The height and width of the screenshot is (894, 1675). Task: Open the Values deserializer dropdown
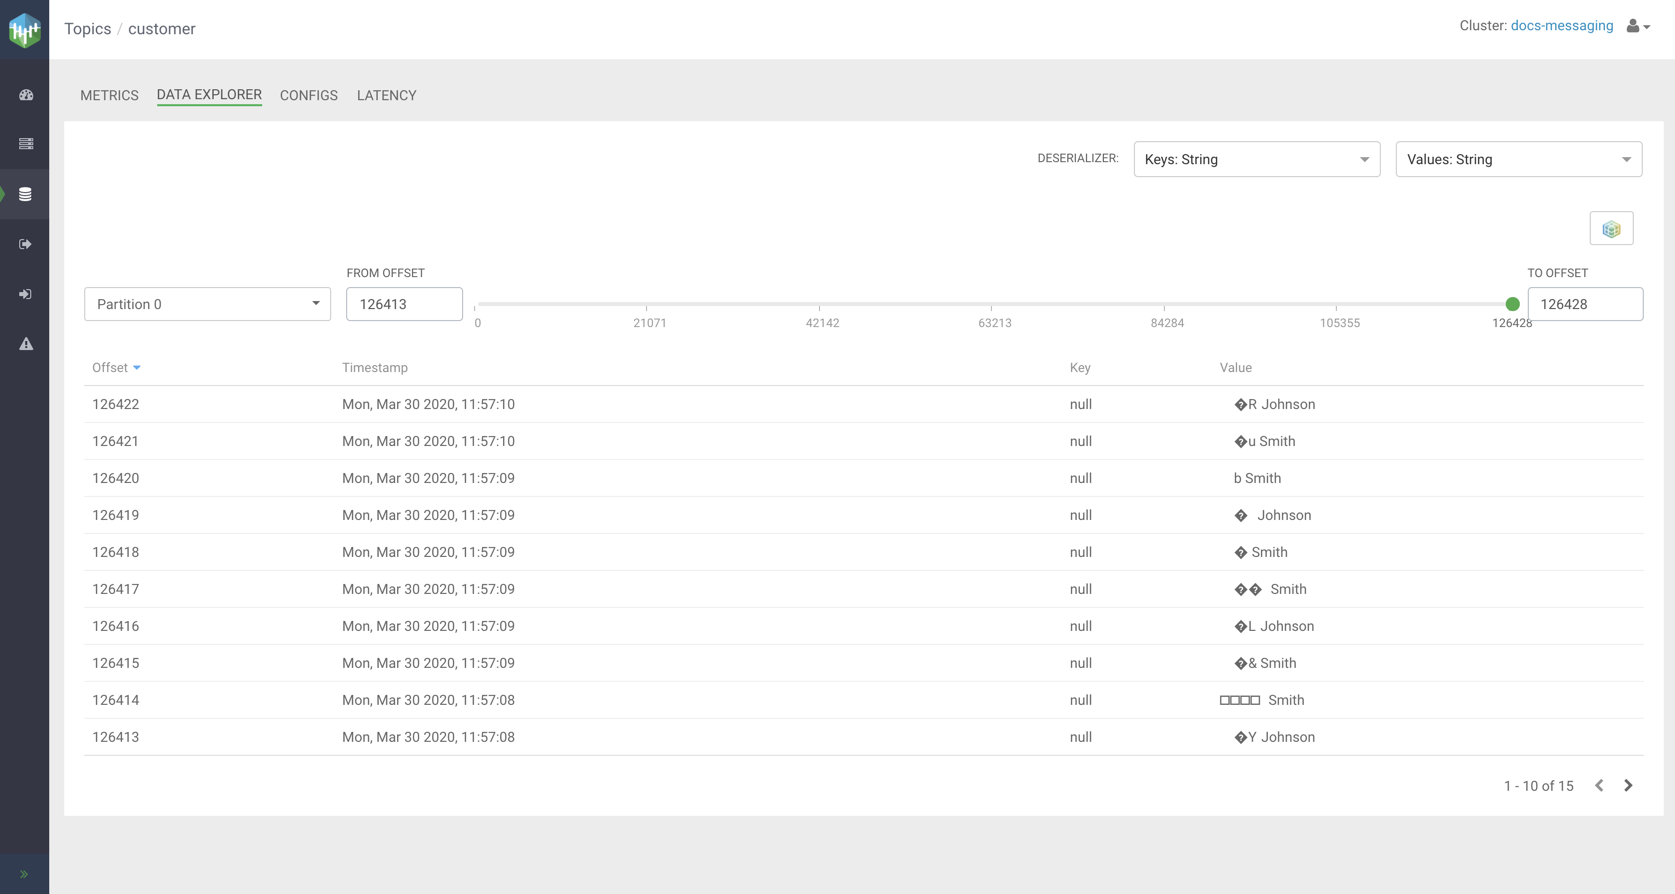[x=1518, y=160]
